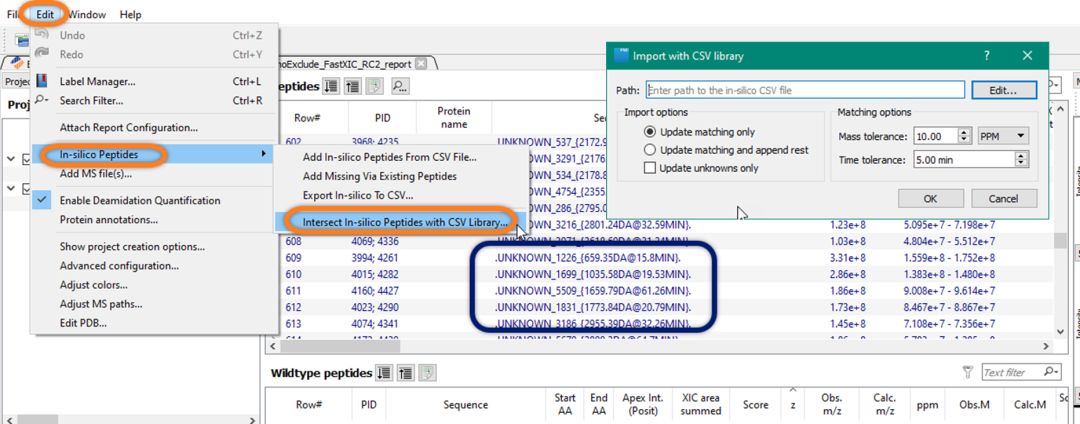Viewport: 1080px width, 424px height.
Task: Click collapse-all rows icon in upper peptides table
Action: tap(353, 87)
